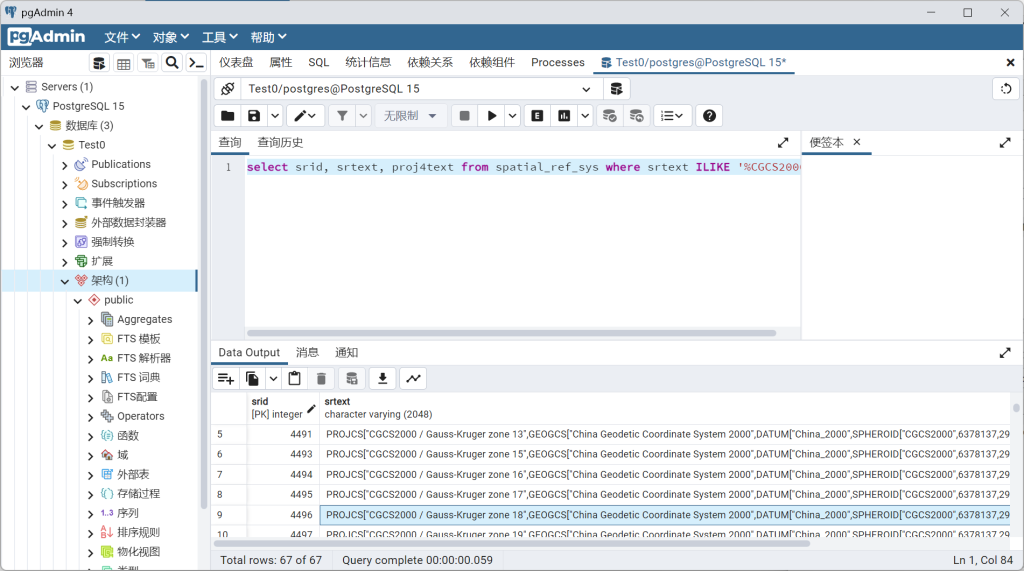This screenshot has width=1024, height=571.
Task: Open the 对象 menu
Action: click(x=171, y=37)
